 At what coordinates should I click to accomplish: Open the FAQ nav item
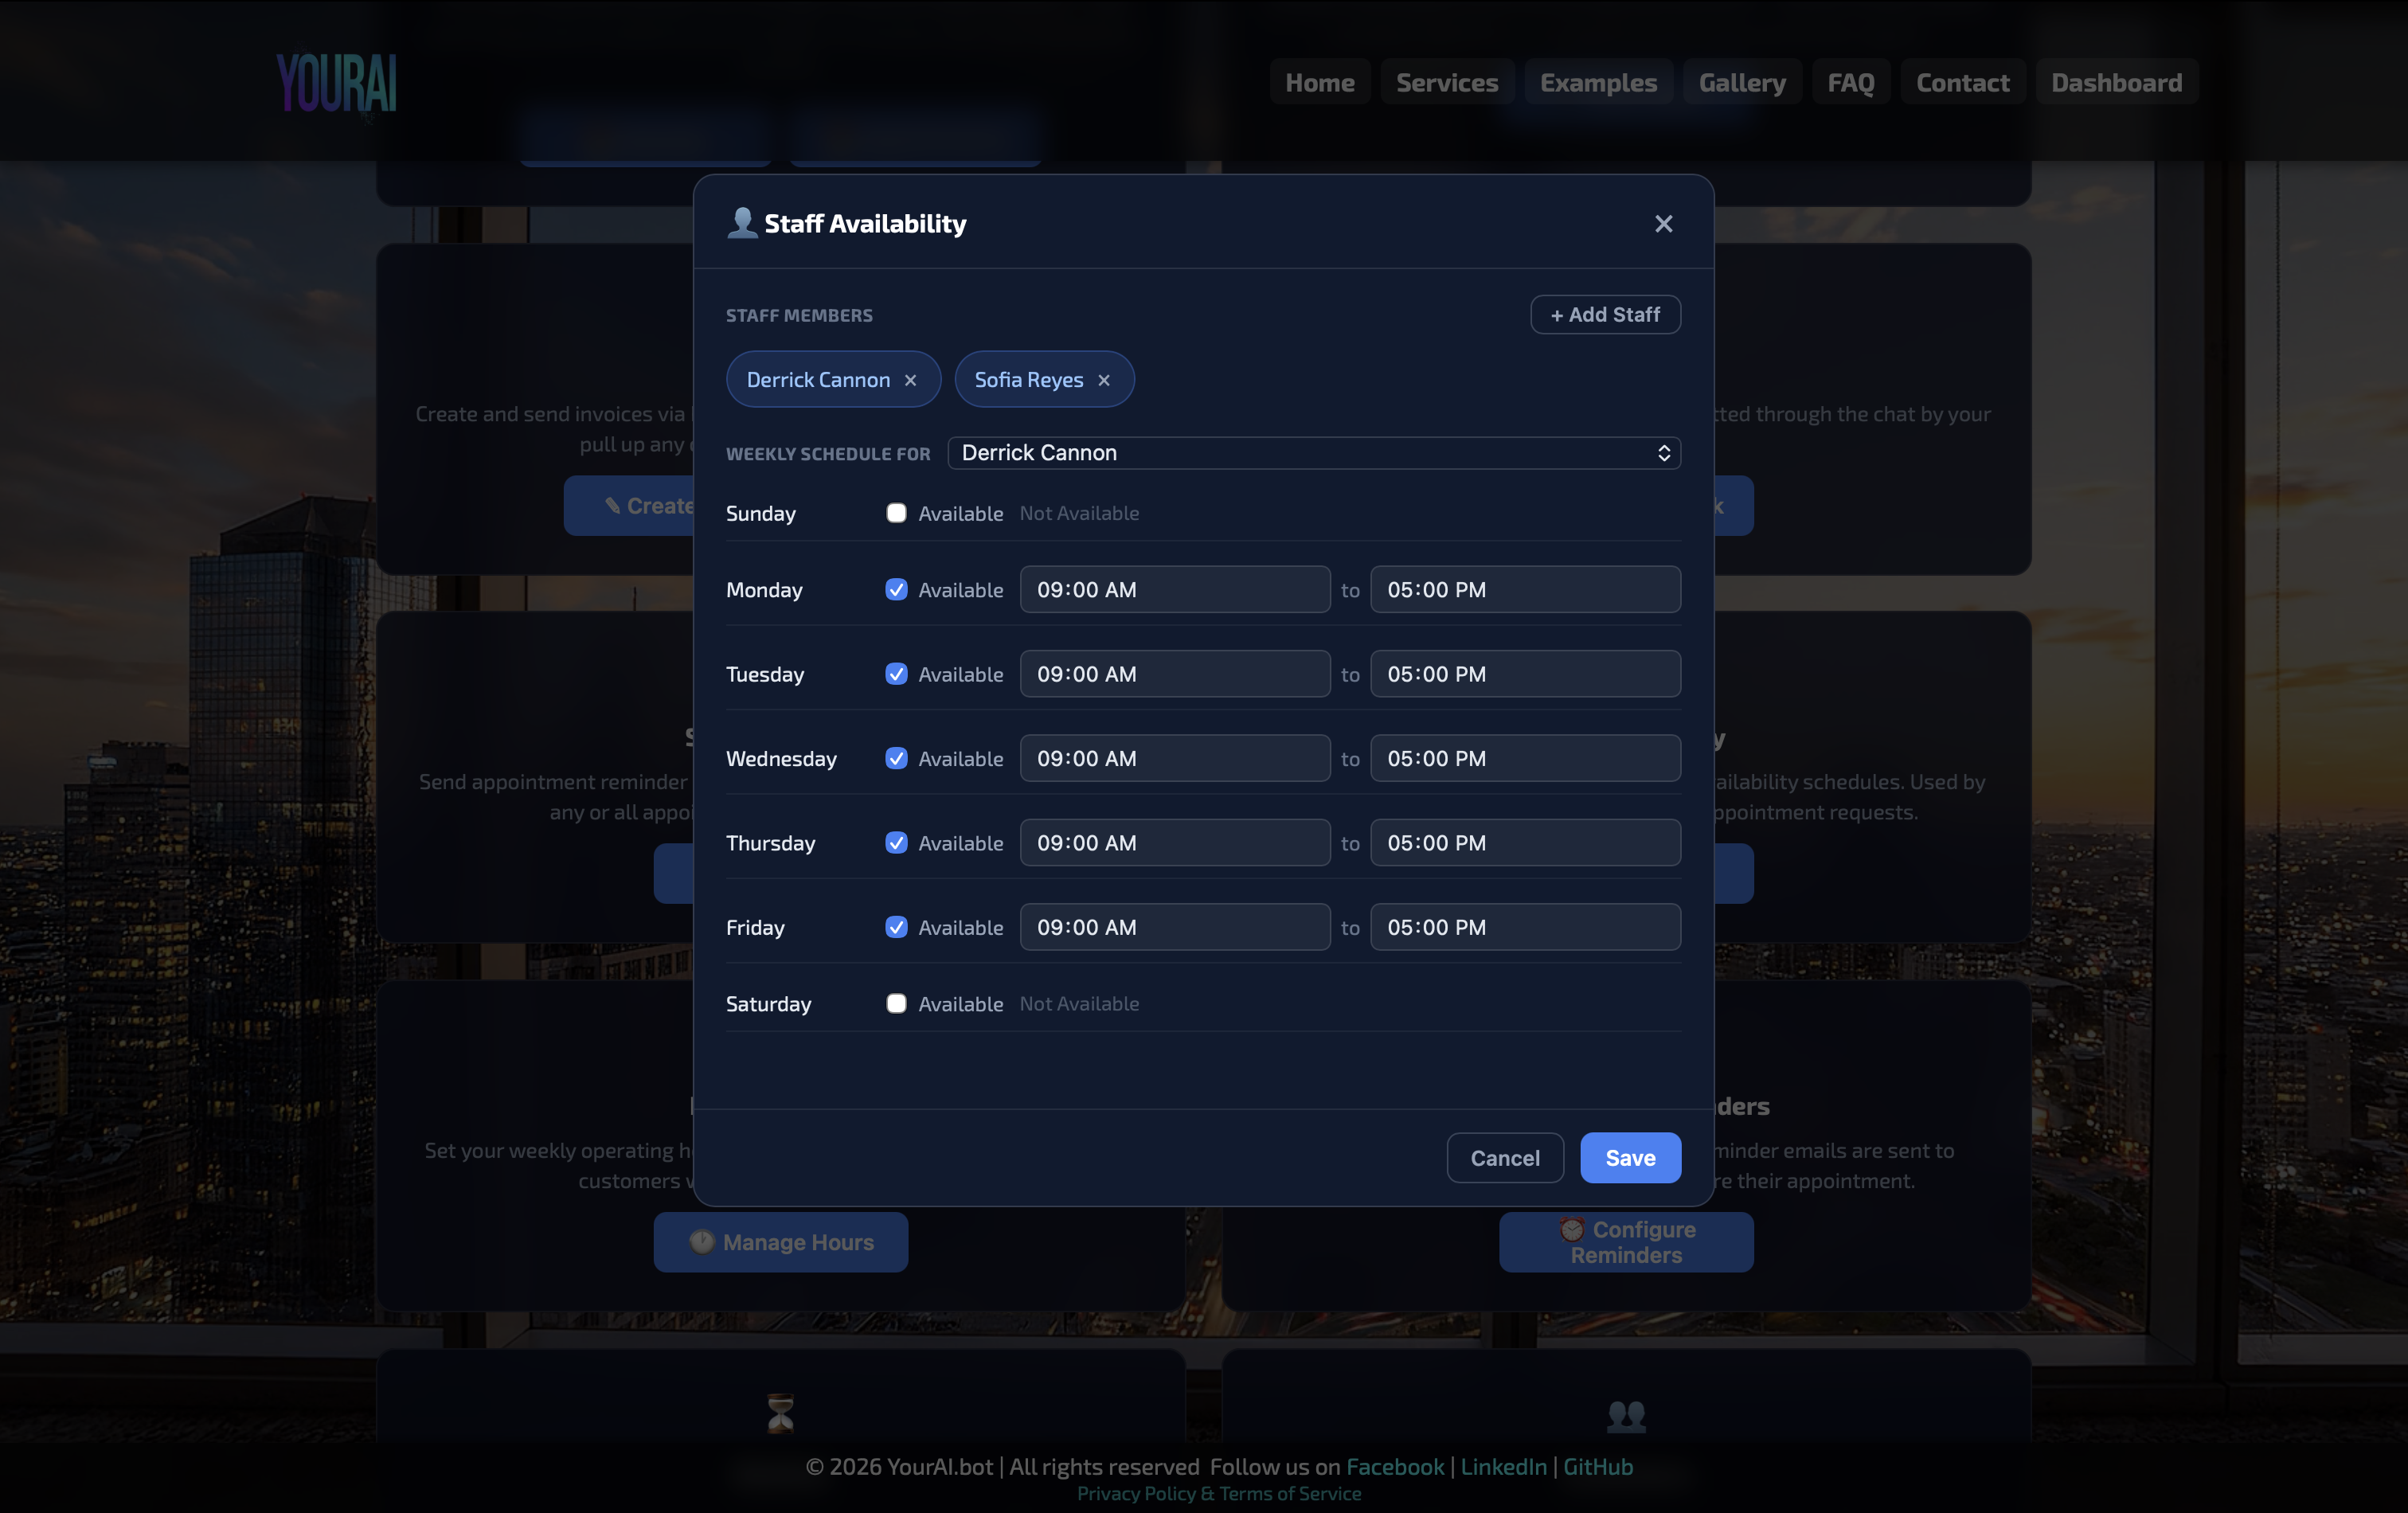pyautogui.click(x=1851, y=83)
